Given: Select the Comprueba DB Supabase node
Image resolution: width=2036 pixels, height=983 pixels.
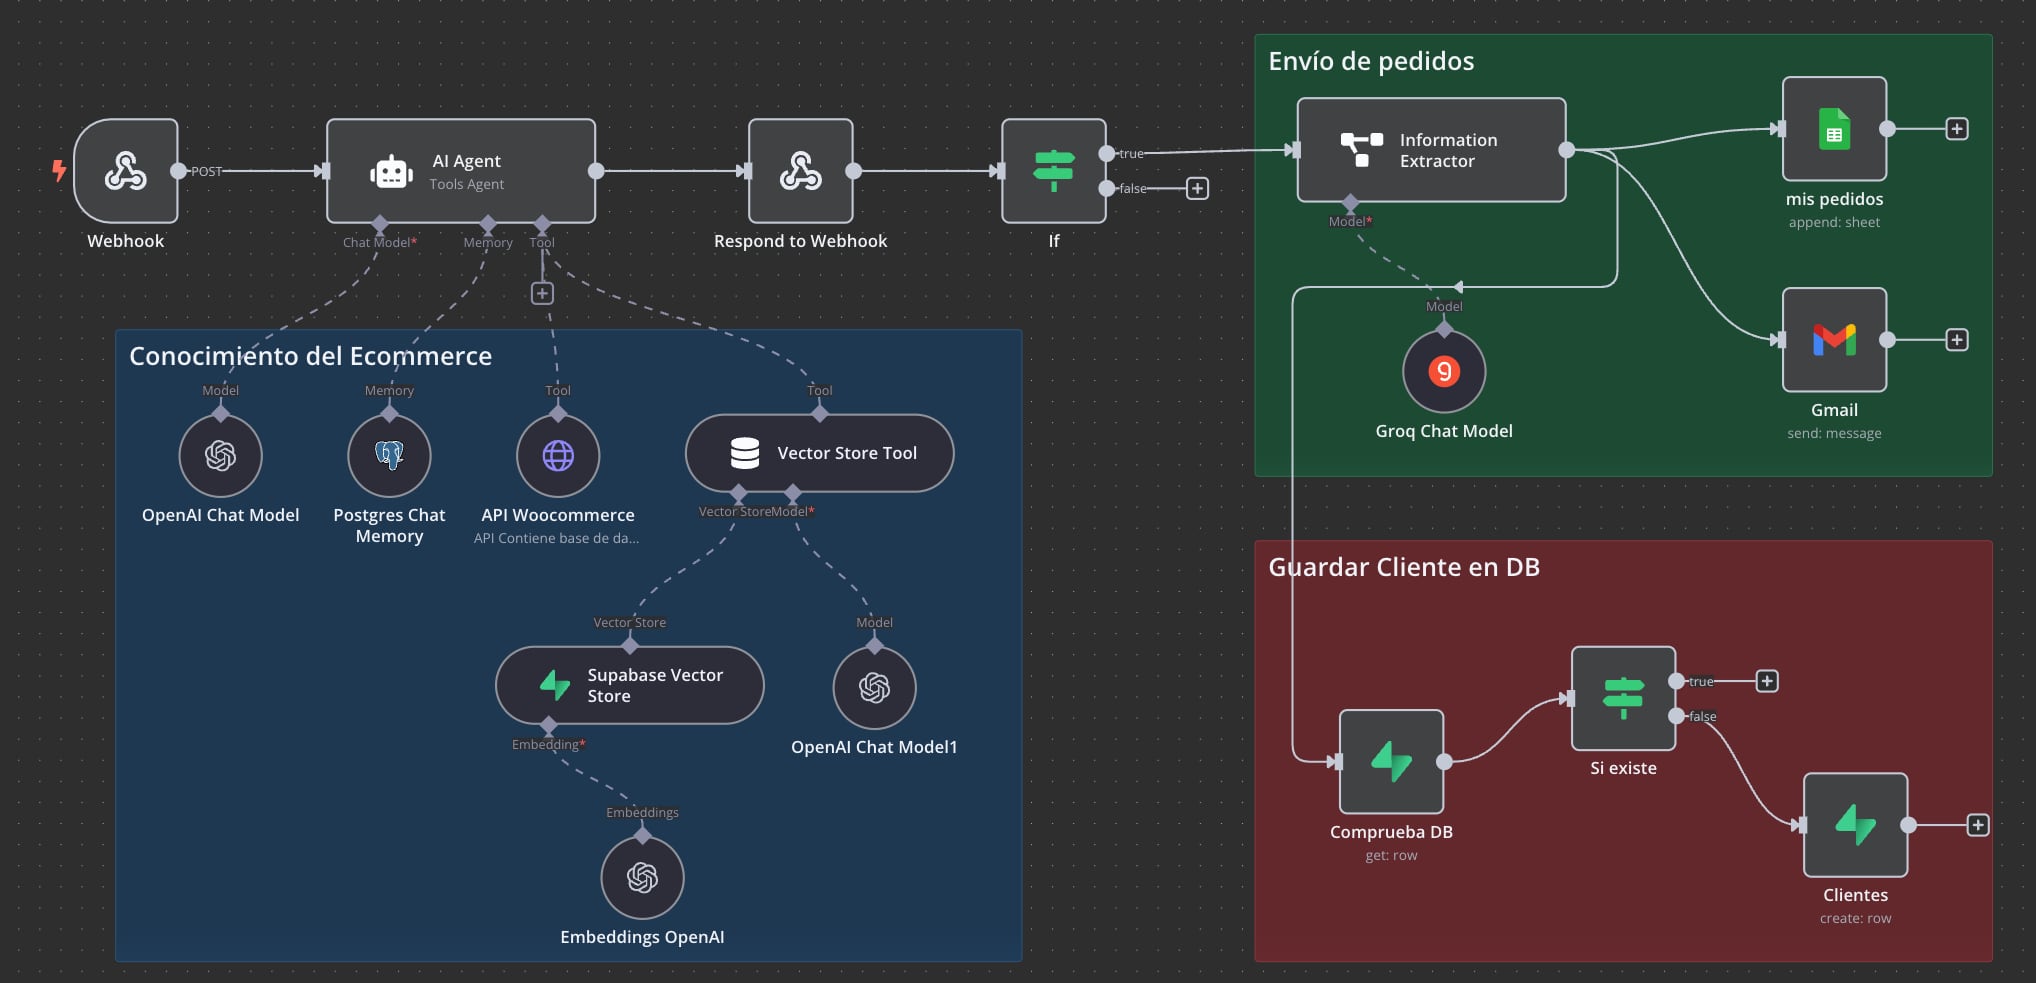Looking at the screenshot, I should (1392, 762).
